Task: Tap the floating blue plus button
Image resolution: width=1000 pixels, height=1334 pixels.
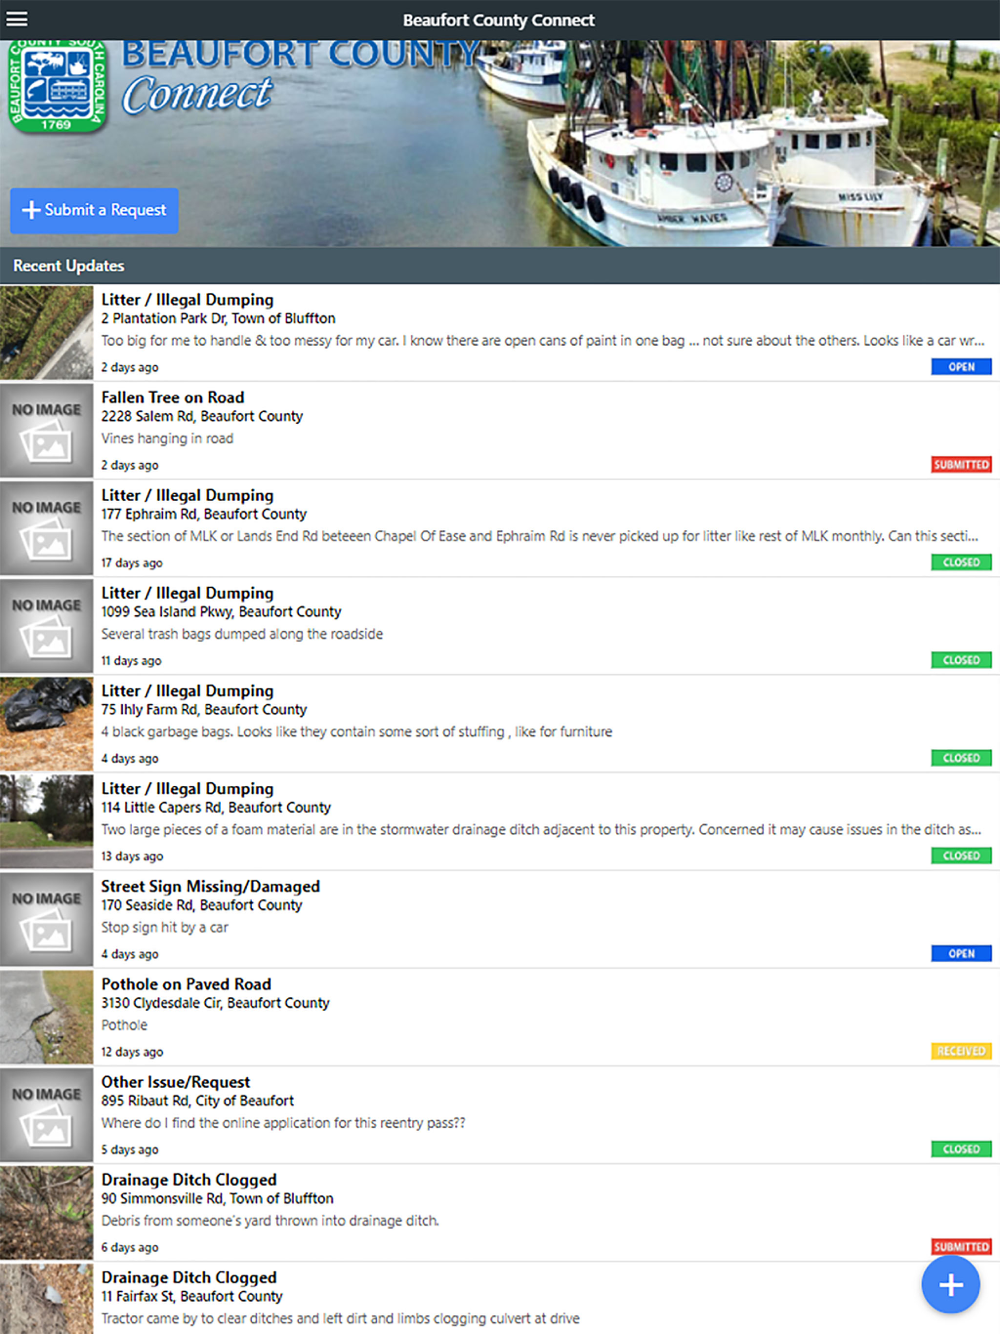Action: (x=950, y=1285)
